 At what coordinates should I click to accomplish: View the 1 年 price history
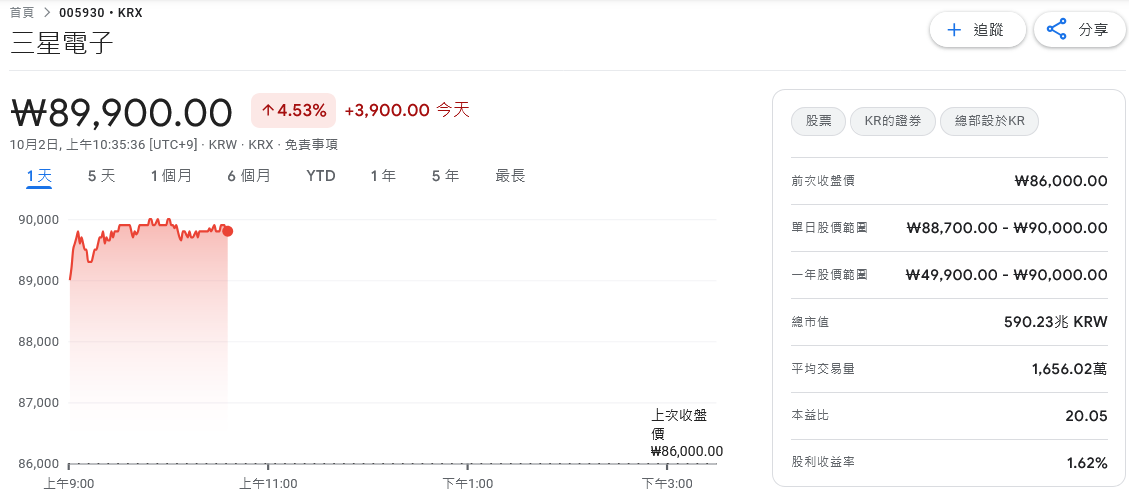383,176
